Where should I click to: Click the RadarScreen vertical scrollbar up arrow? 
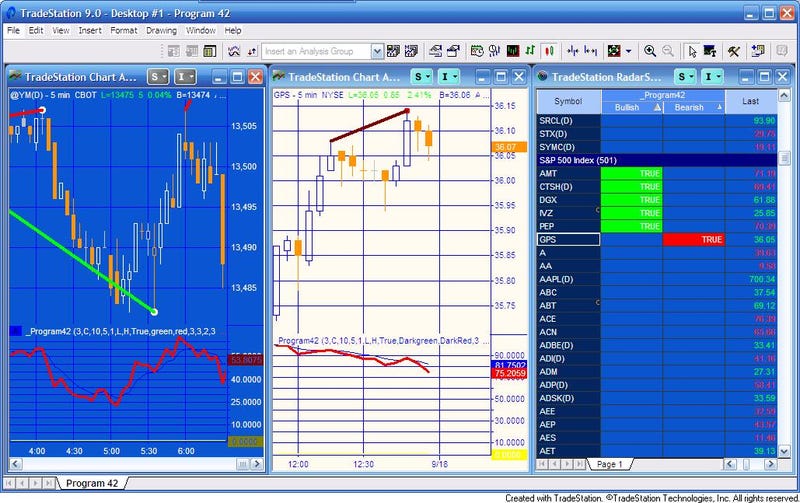click(784, 95)
